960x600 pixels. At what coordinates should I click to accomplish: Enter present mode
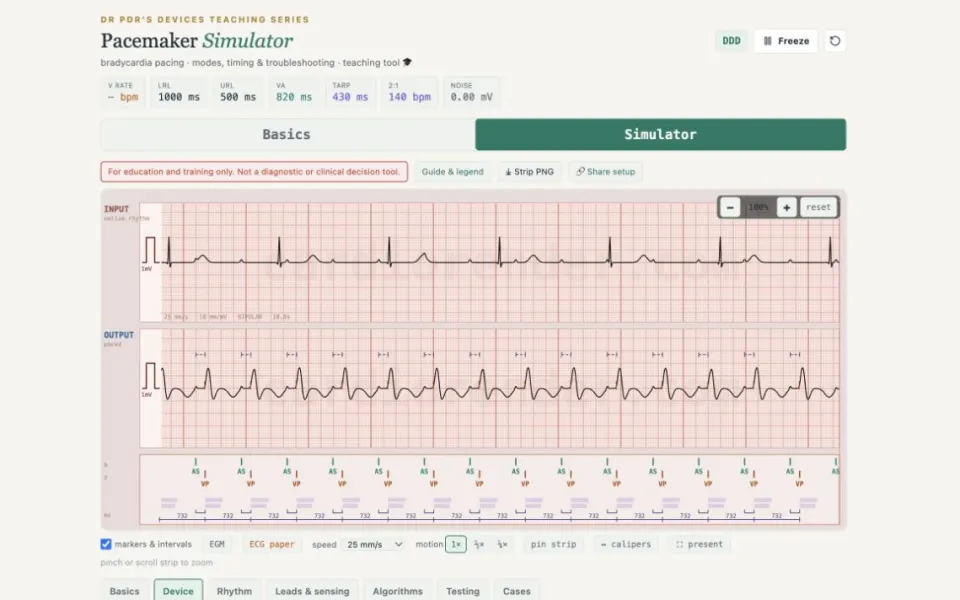click(699, 544)
